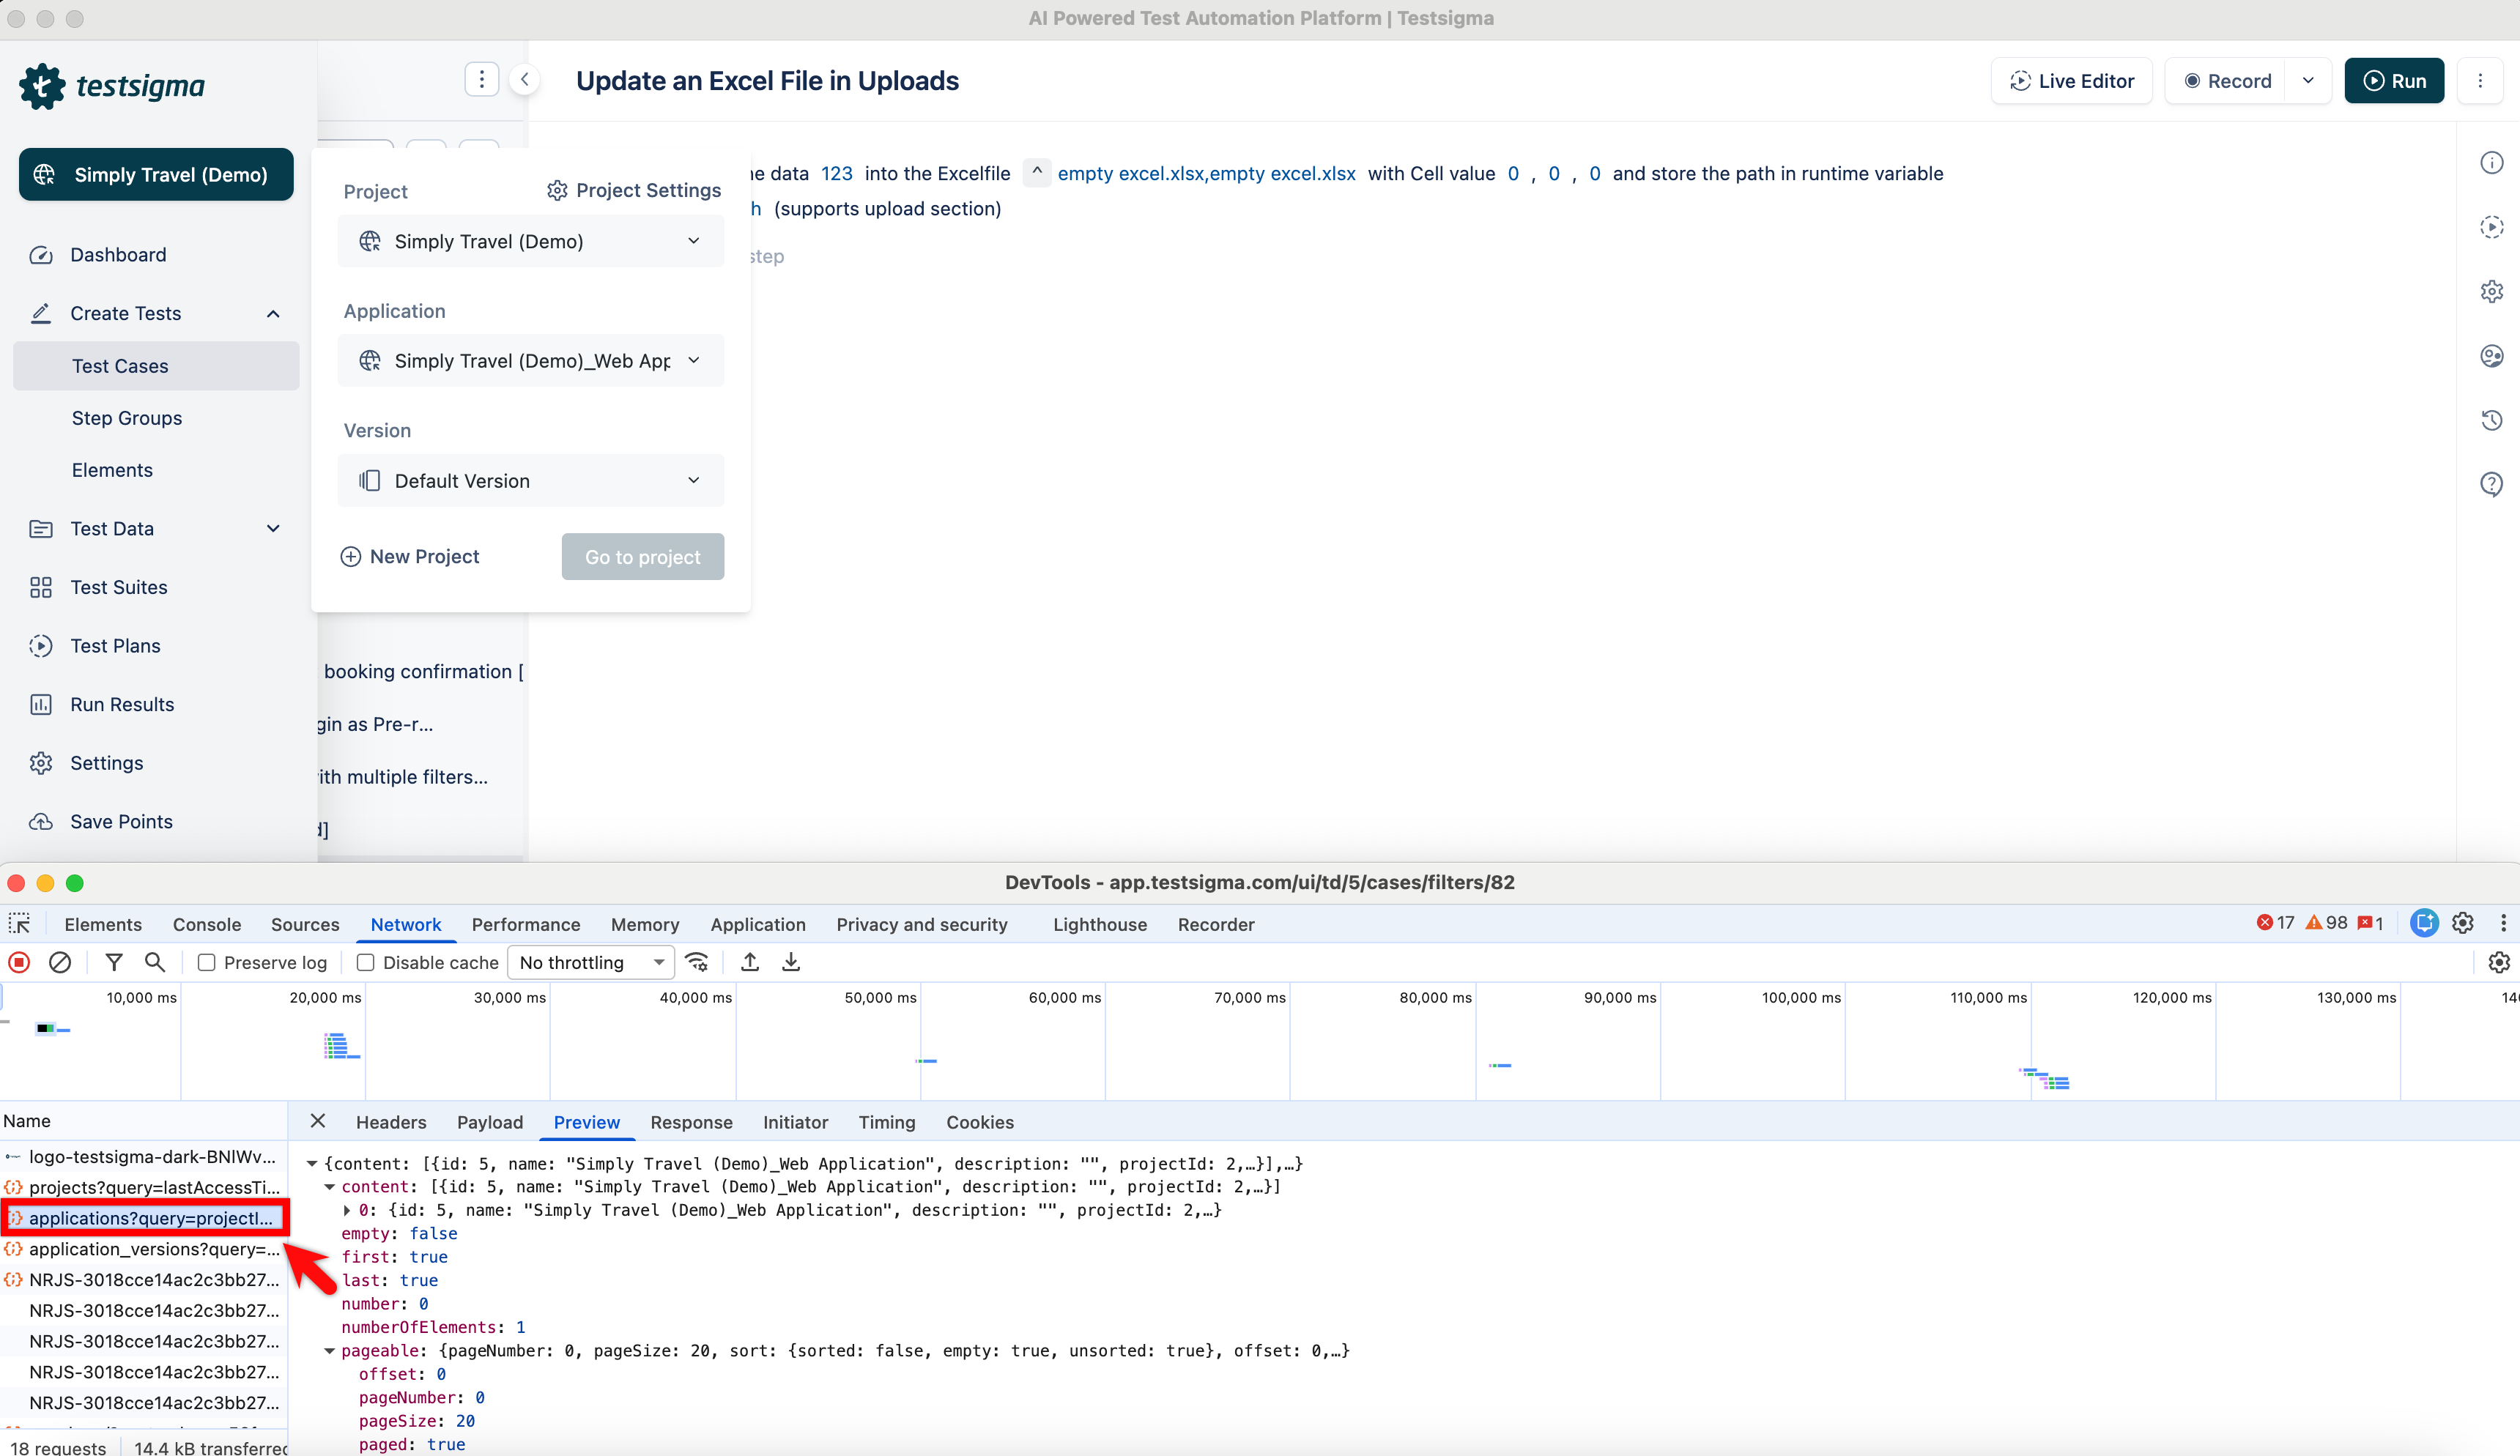
Task: Open the step info panel icon
Action: click(2492, 162)
